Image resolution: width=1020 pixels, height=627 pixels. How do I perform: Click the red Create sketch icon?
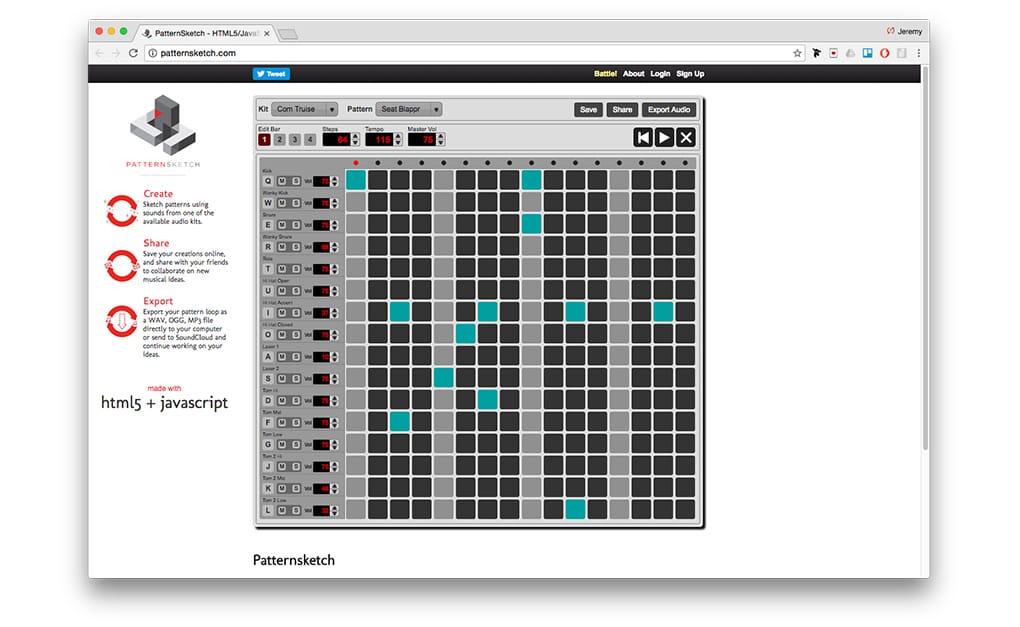(122, 210)
